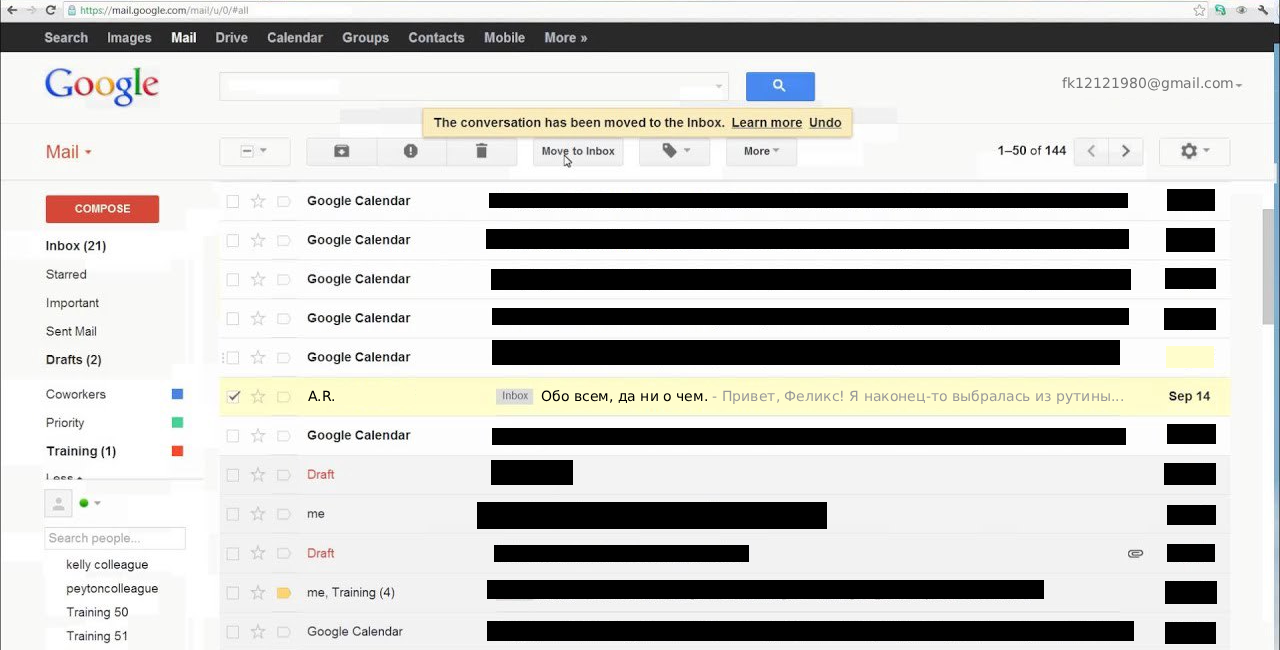Open chat with Training 50

[x=97, y=613]
